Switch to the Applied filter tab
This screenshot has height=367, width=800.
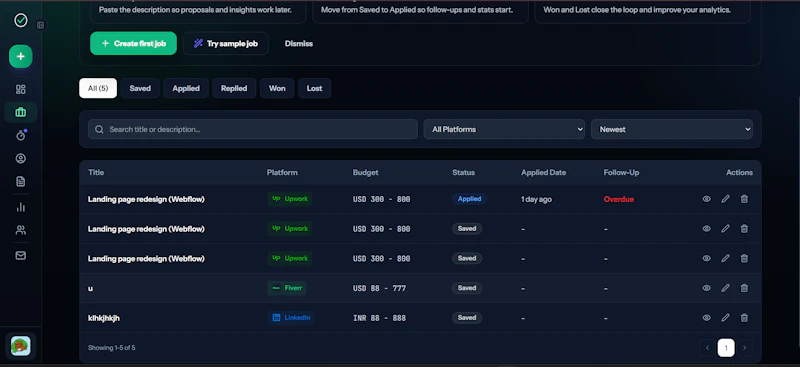click(x=186, y=88)
